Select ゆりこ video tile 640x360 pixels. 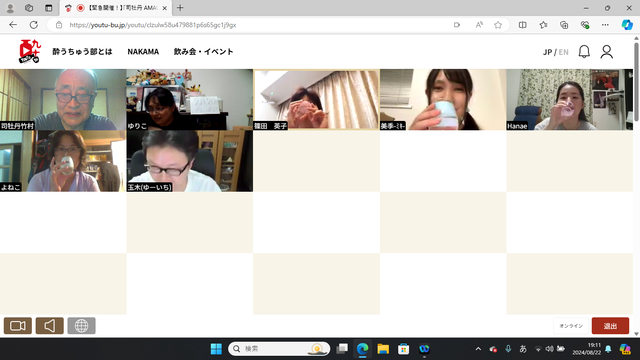click(x=189, y=100)
